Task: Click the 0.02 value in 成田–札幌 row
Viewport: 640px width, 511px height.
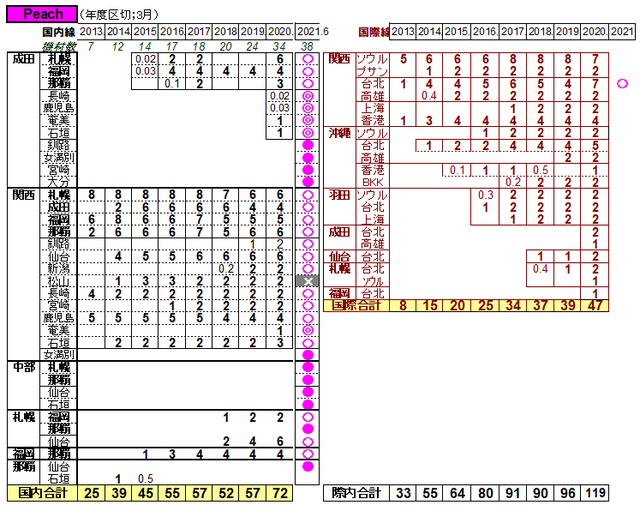Action: point(145,59)
